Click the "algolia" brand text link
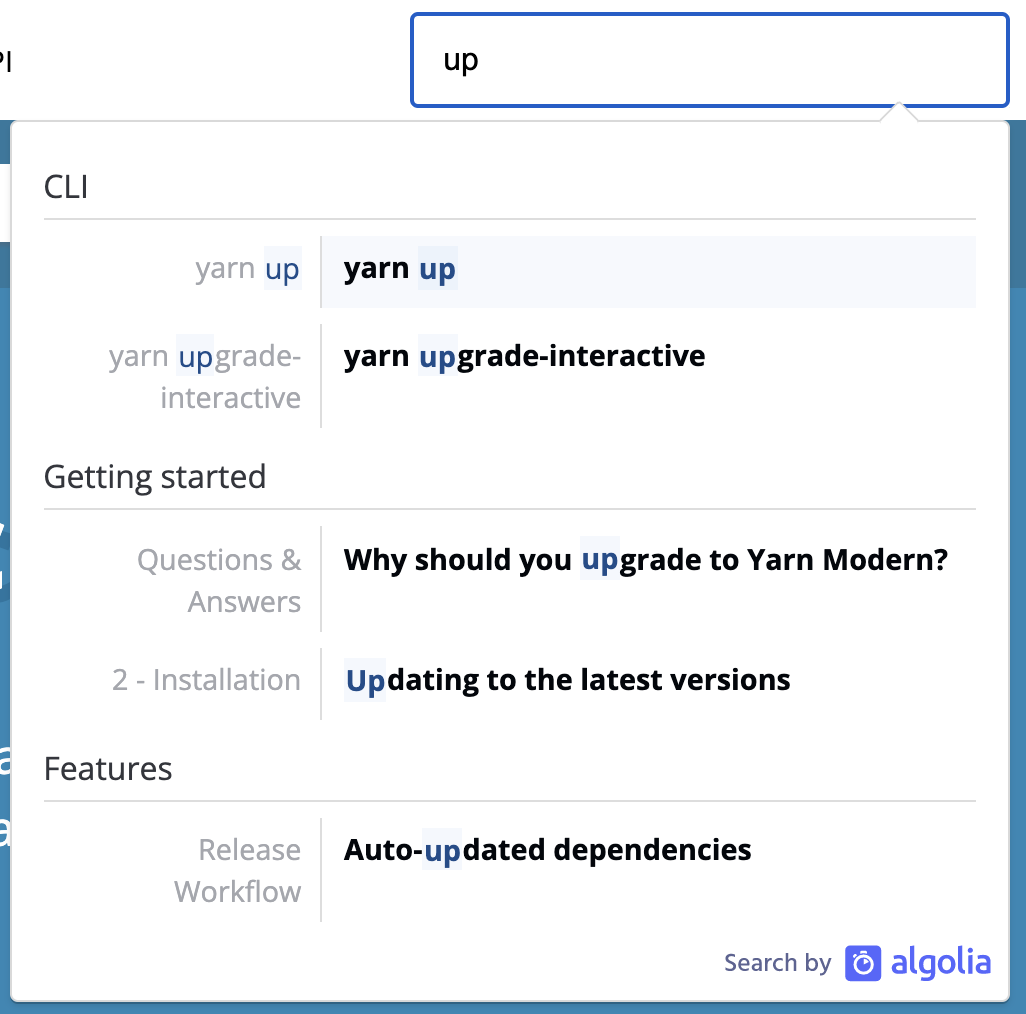Viewport: 1026px width, 1014px height. [x=941, y=963]
